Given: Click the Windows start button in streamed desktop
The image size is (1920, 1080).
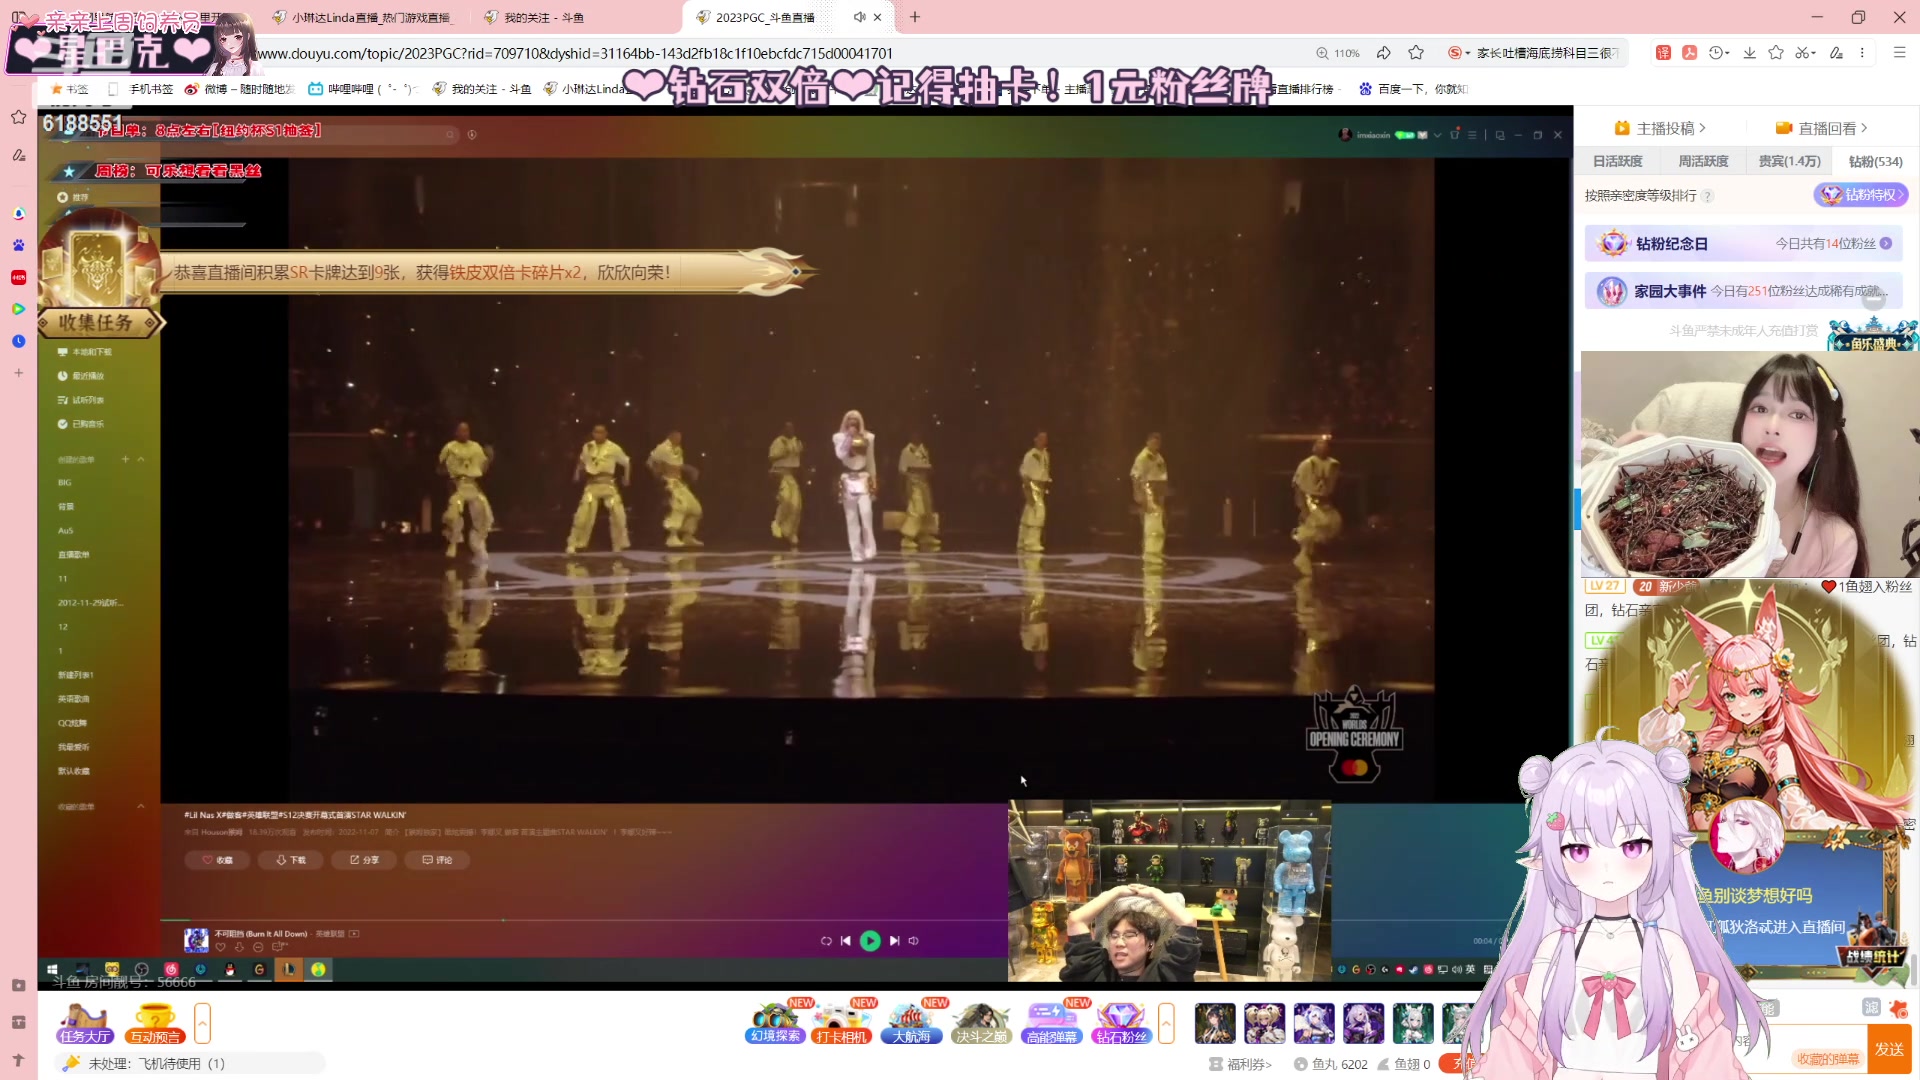Looking at the screenshot, I should 53,969.
